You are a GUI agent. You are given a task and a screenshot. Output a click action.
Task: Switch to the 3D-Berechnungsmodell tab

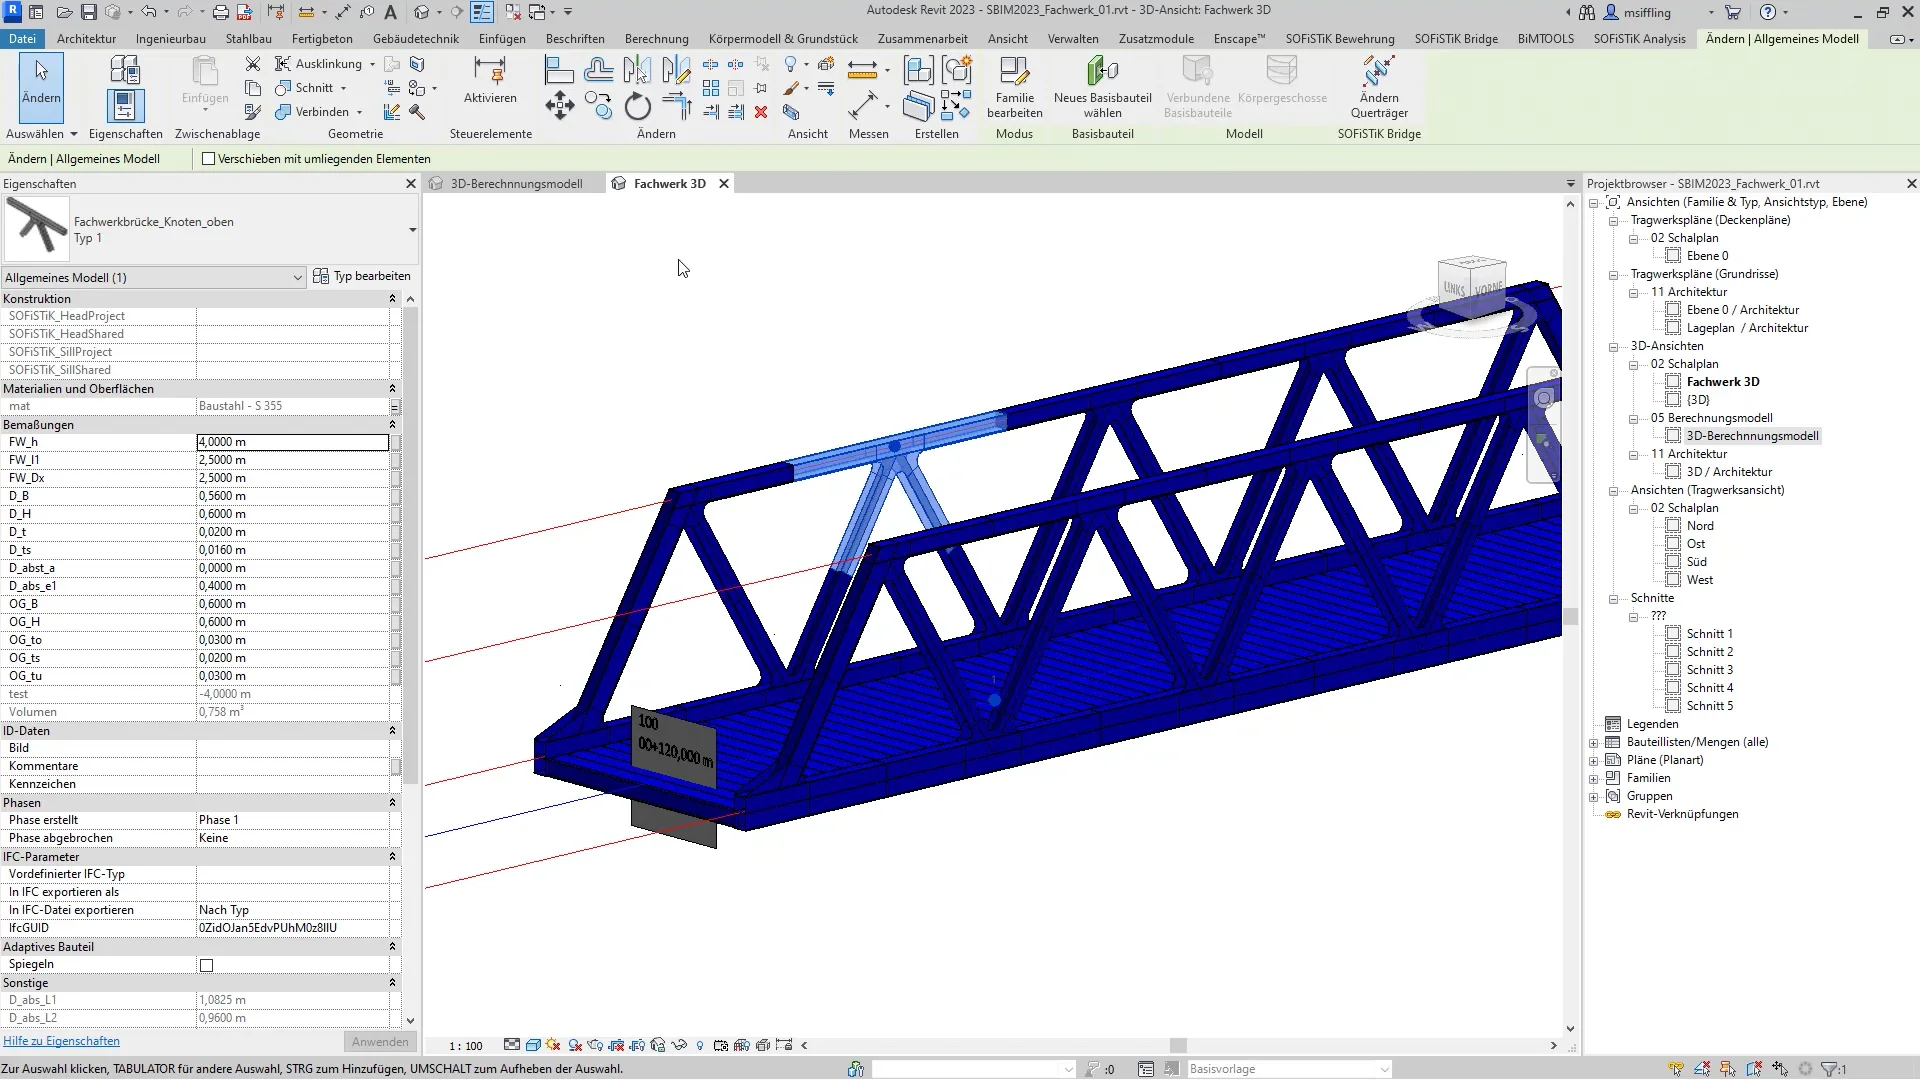coord(517,183)
